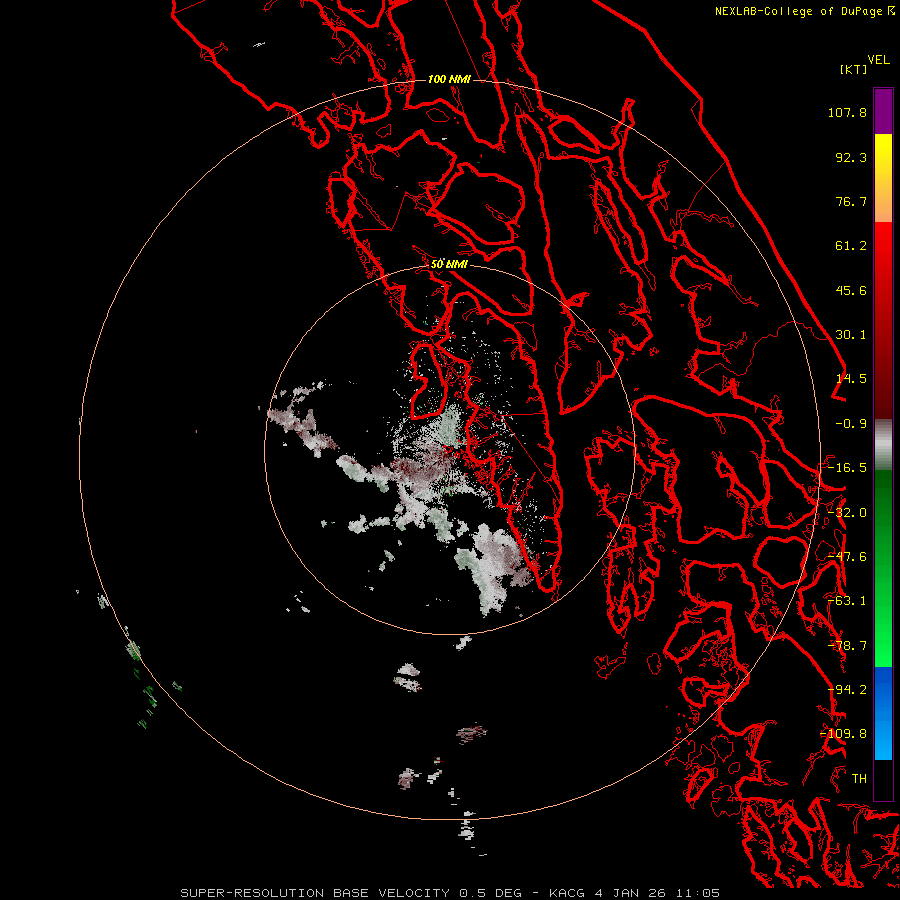900x900 pixels.
Task: Click the 50 NMI range ring label
Action: point(449,265)
